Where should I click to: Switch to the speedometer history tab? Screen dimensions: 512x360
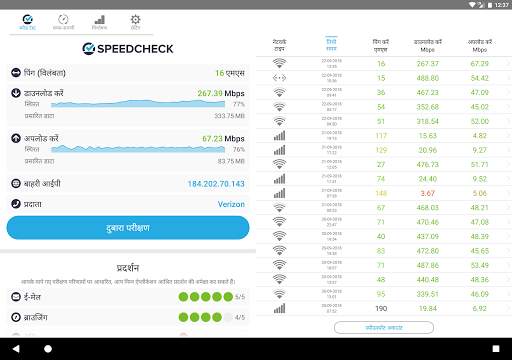point(63,22)
